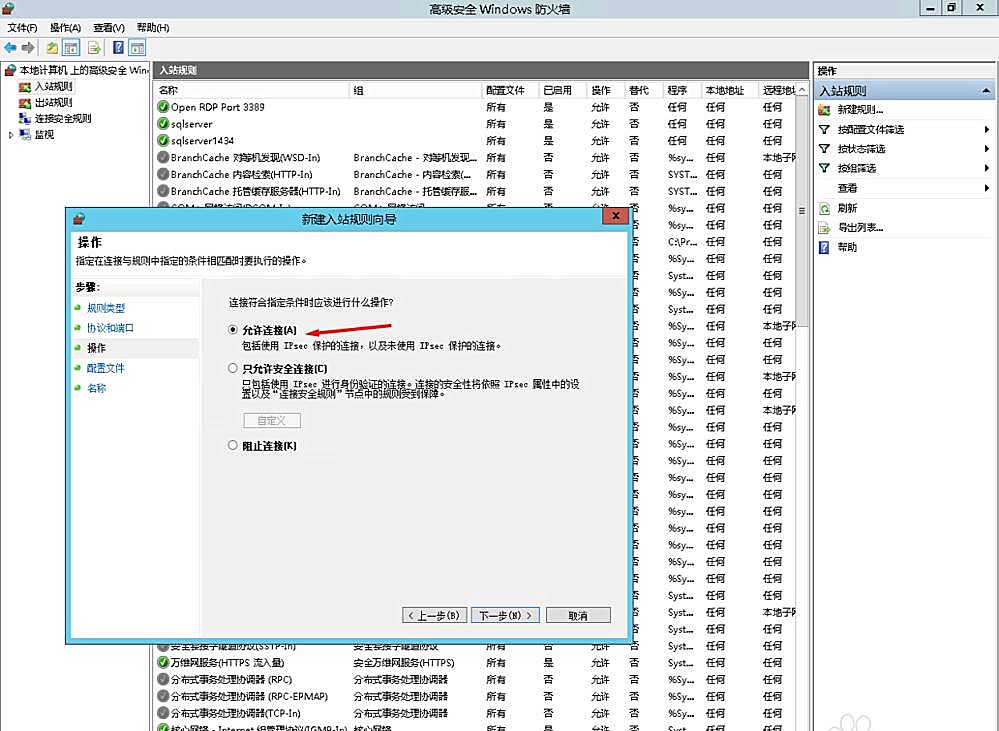Click the Show/Hide action pane icon
Screen dimensions: 999x731
[x=137, y=48]
